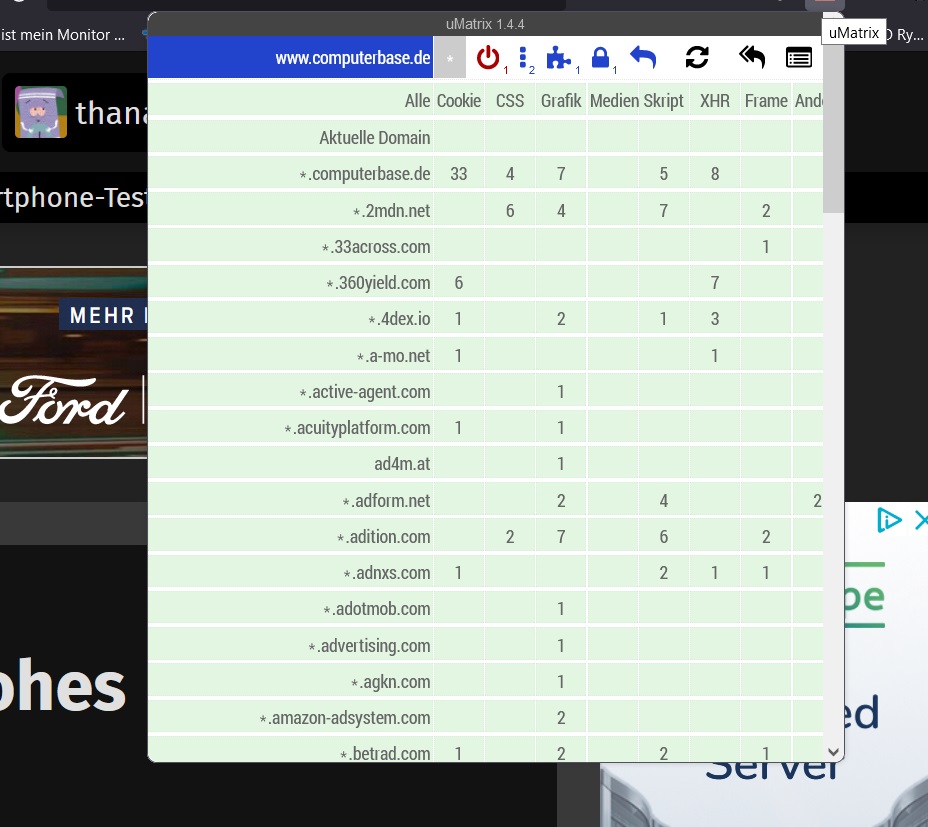
Task: Open the Ford banner ad on page
Action: [73, 362]
